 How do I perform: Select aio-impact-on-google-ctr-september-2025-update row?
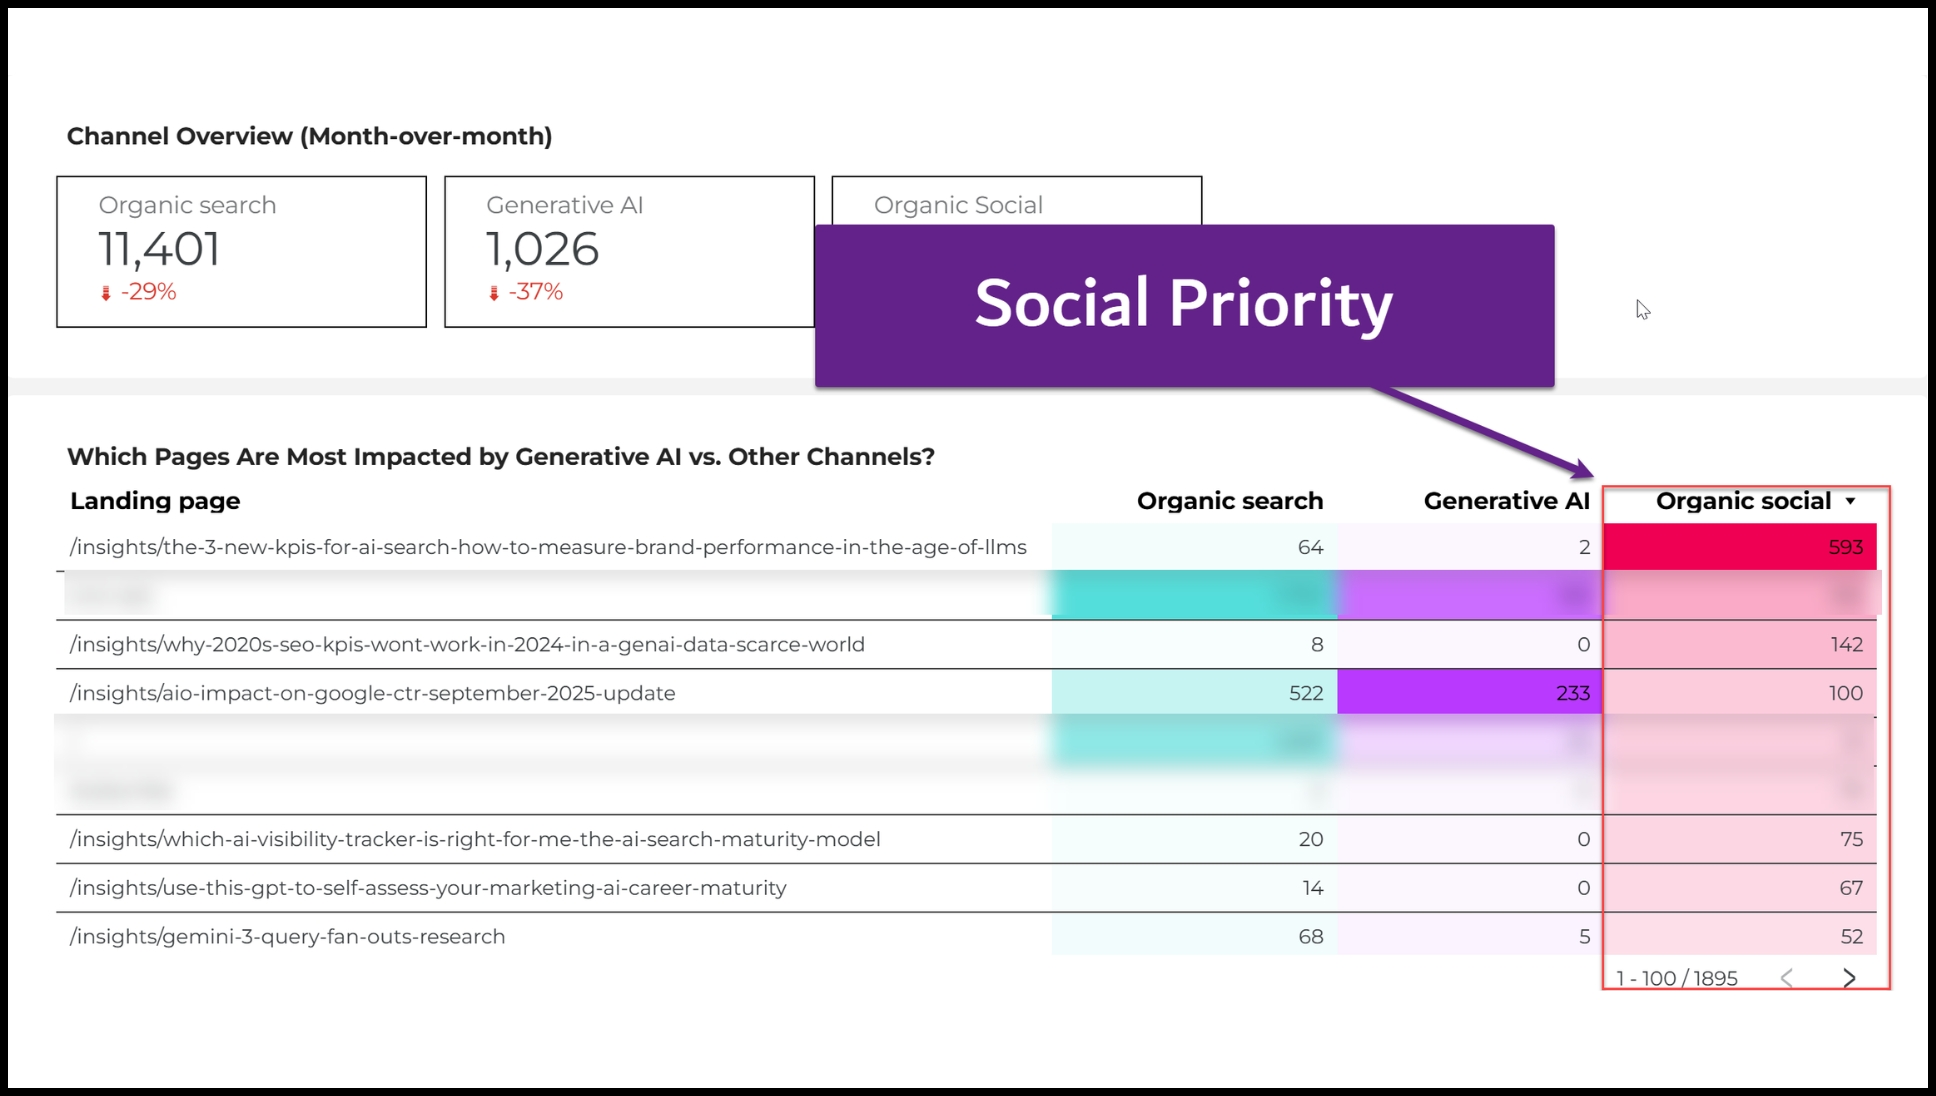tap(372, 693)
